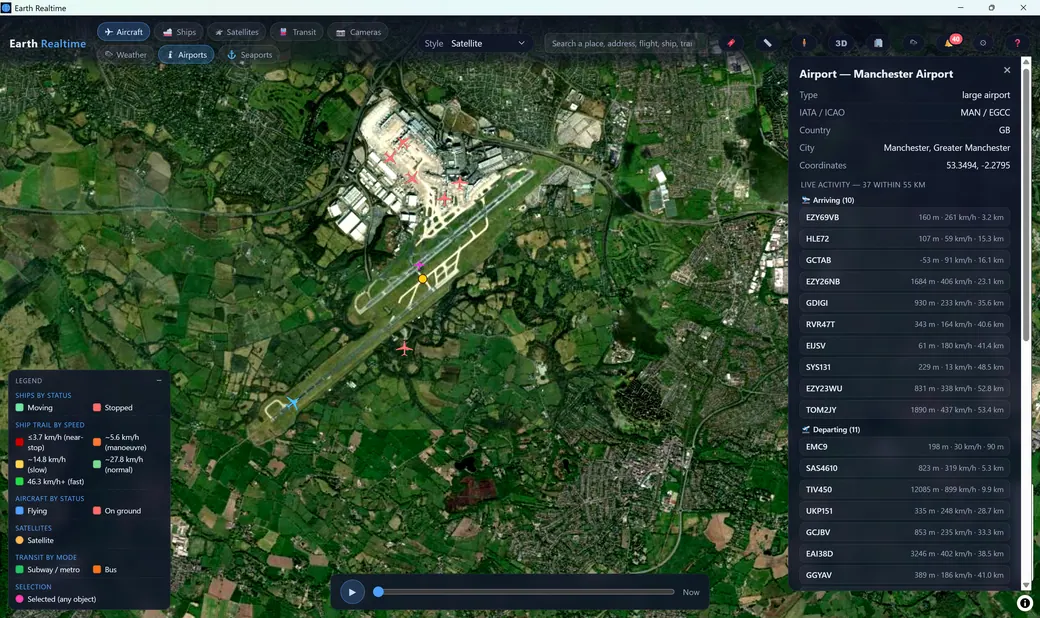Open the Style Satellite dropdown
The width and height of the screenshot is (1040, 618).
(488, 43)
